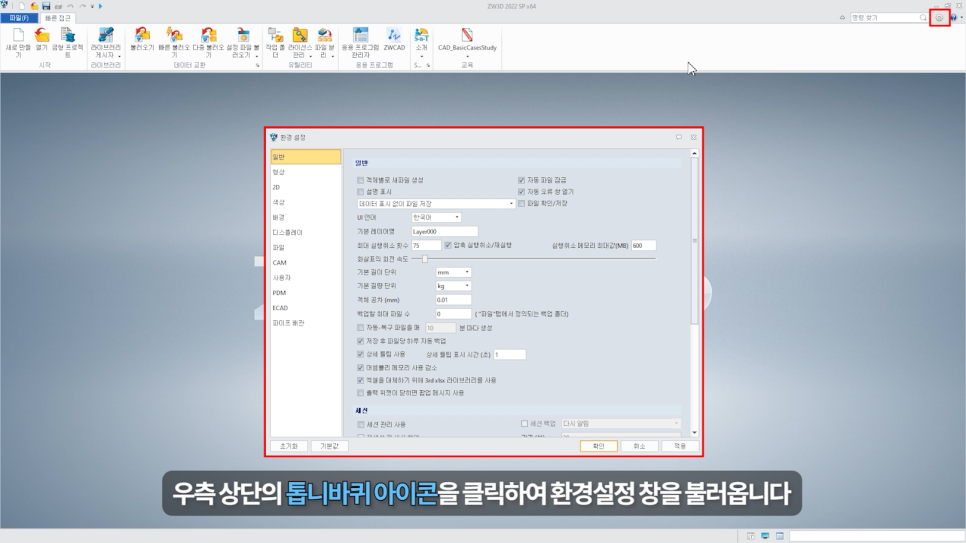
Task: Click the help icon at top right
Action: tap(954, 18)
